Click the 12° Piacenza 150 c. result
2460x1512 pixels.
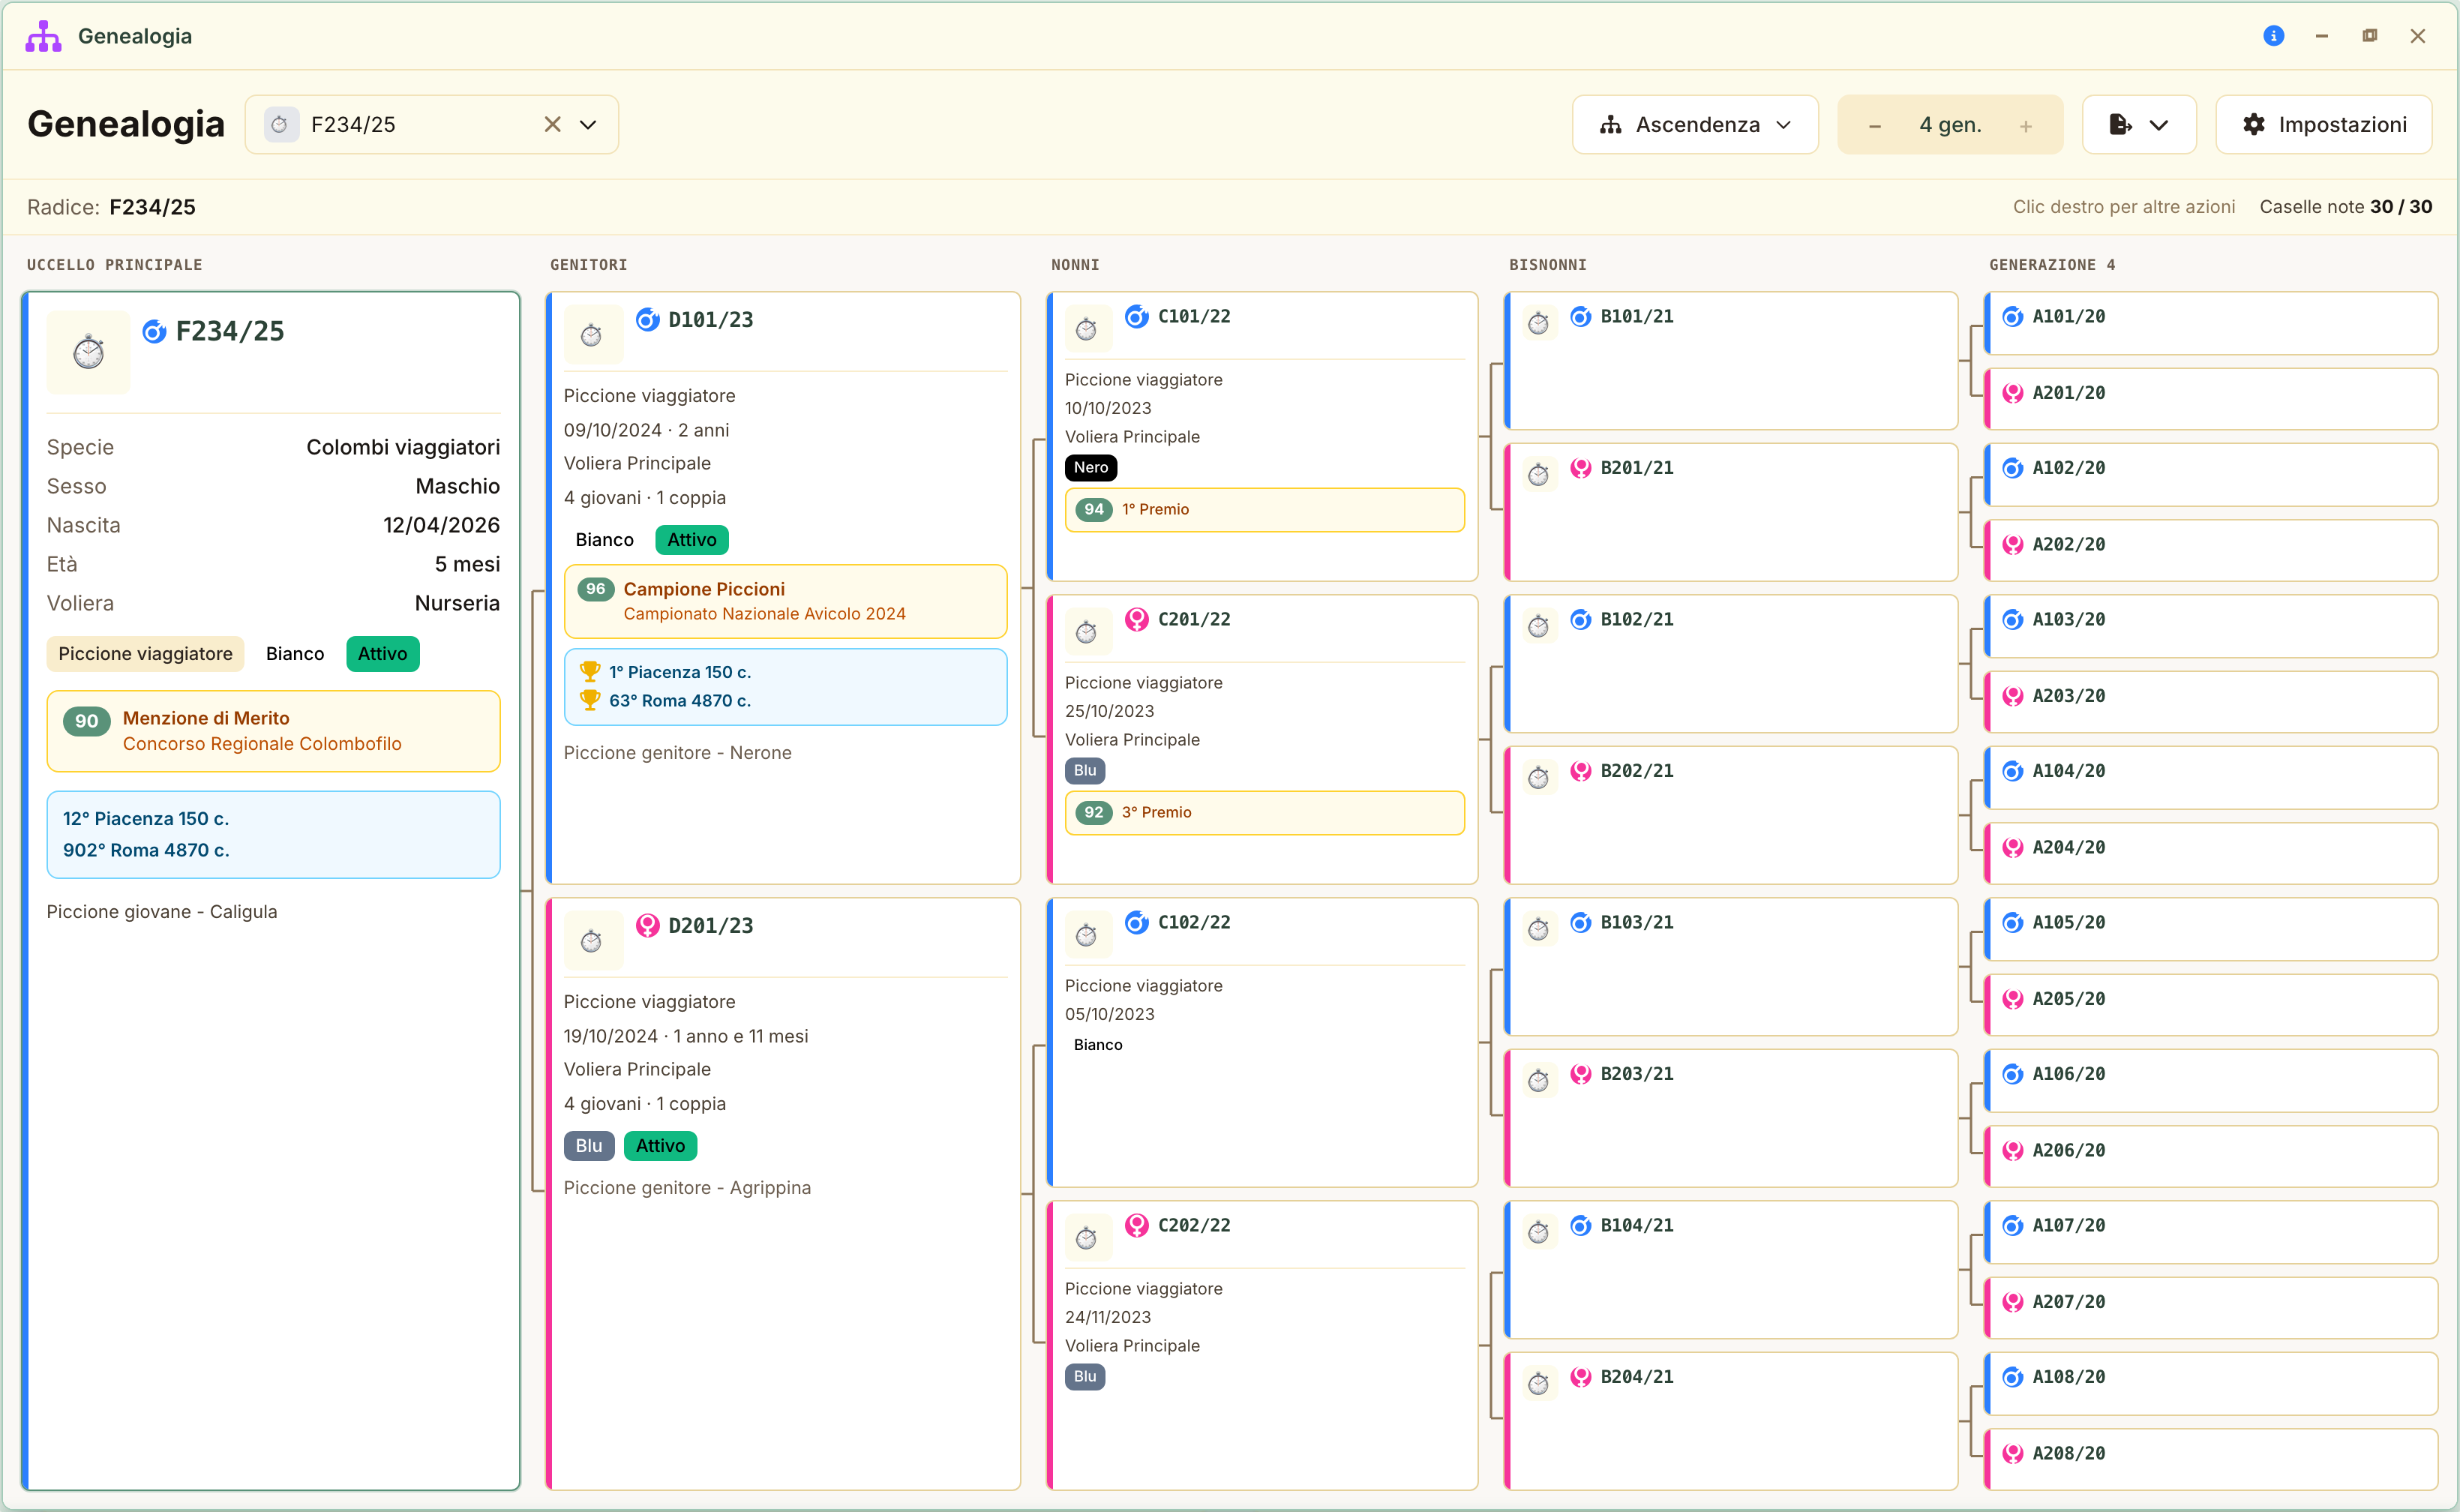coord(146,819)
